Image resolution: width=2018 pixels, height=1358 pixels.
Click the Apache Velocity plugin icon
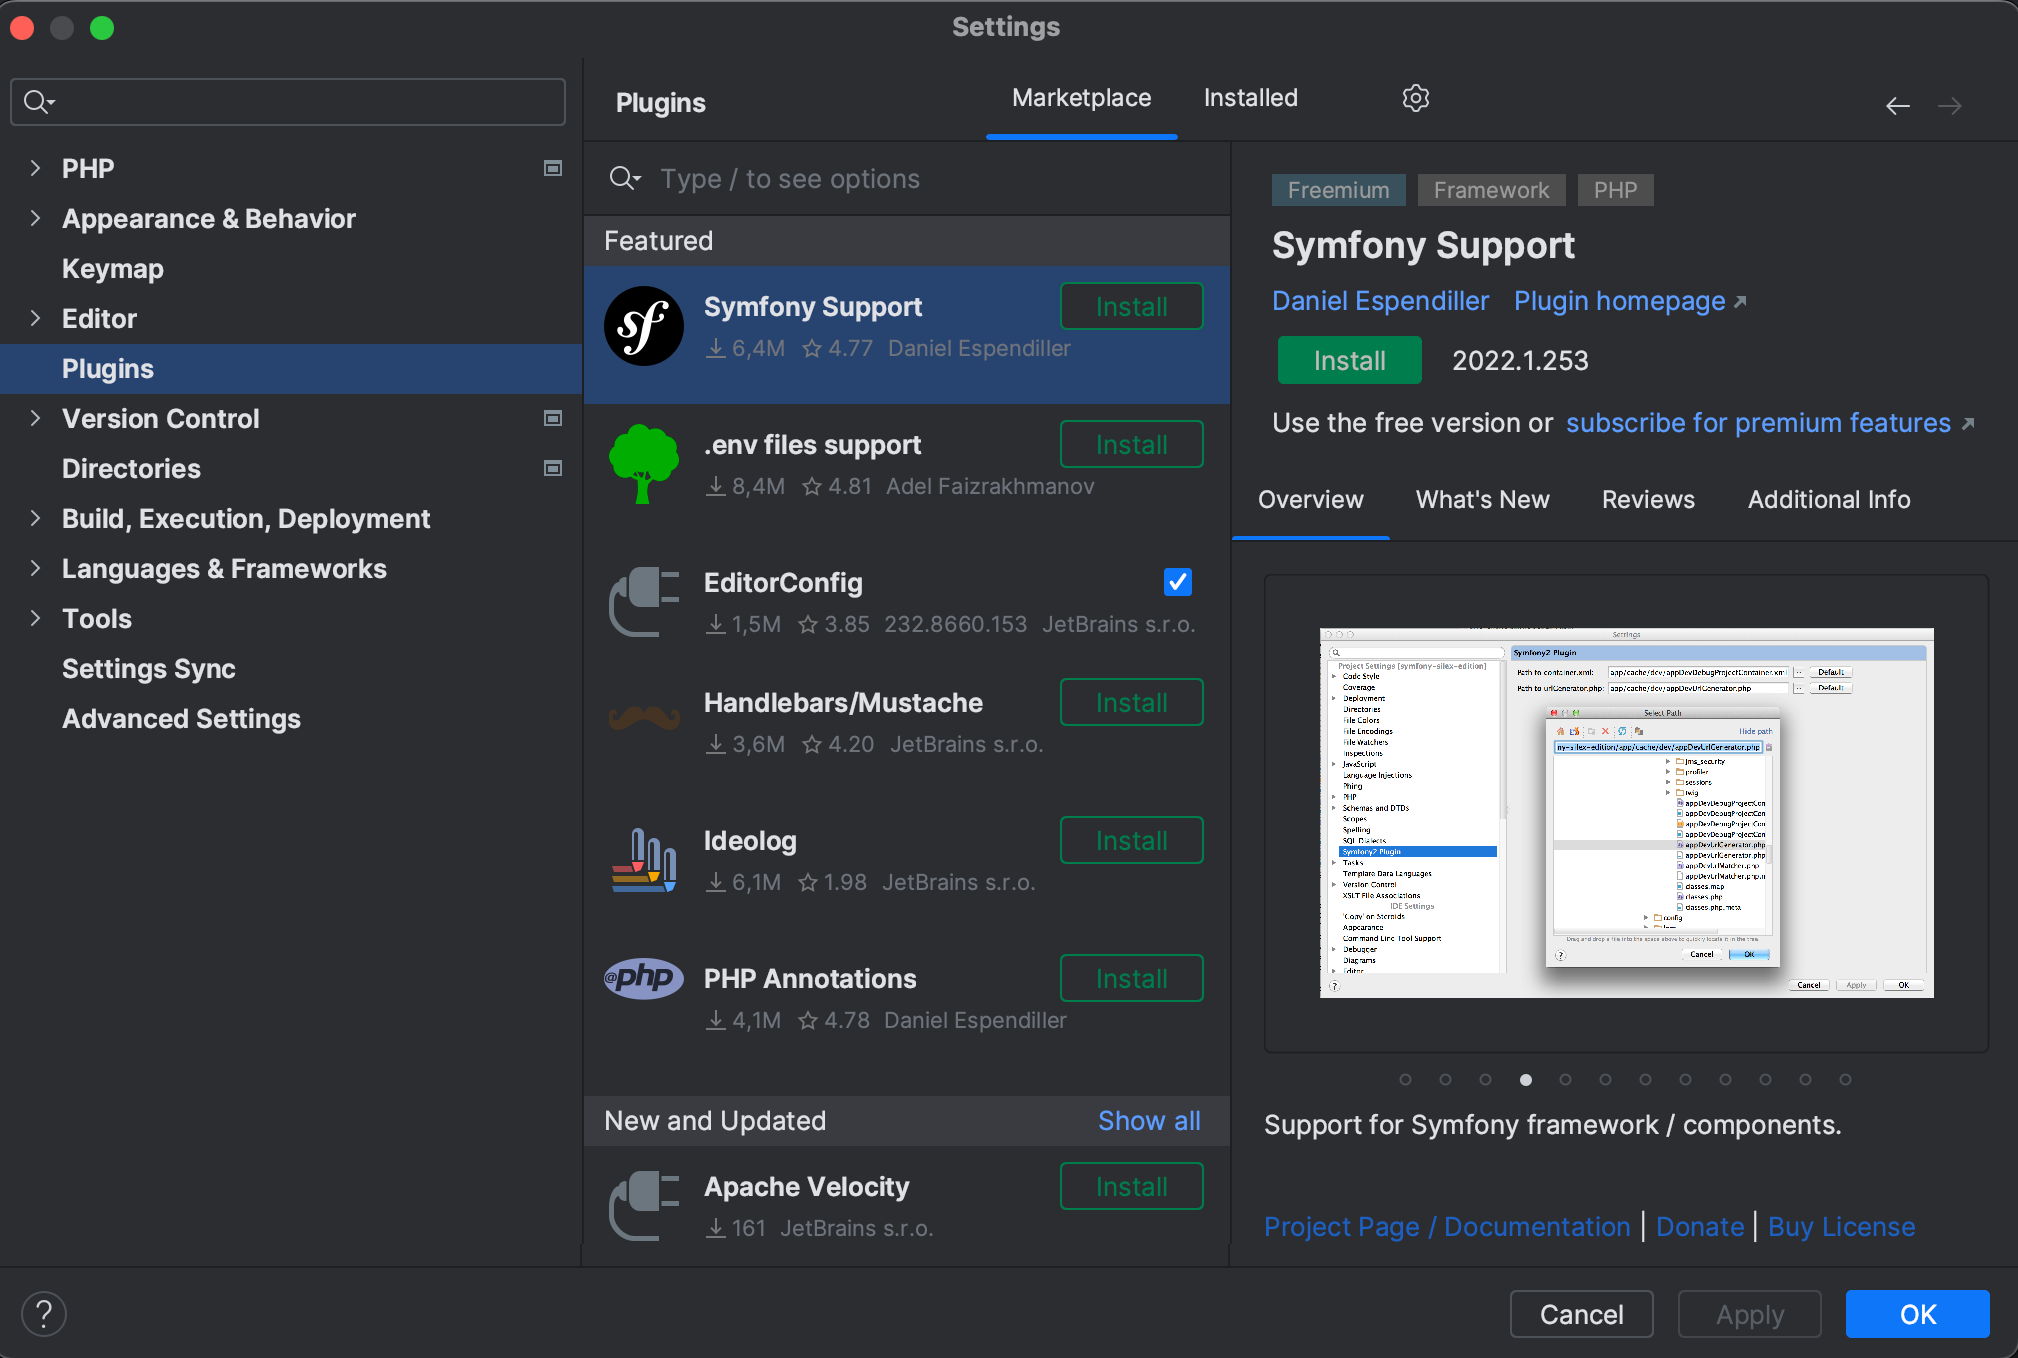click(x=643, y=1205)
